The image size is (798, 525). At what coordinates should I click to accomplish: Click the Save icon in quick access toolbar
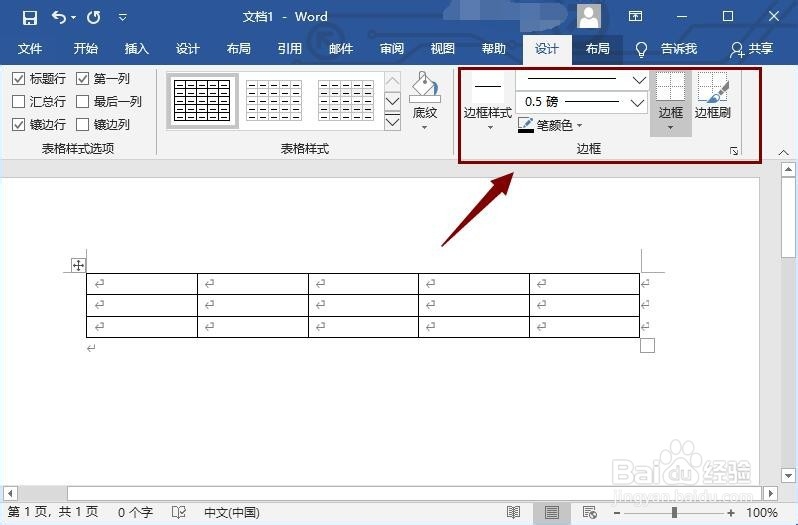coord(30,18)
